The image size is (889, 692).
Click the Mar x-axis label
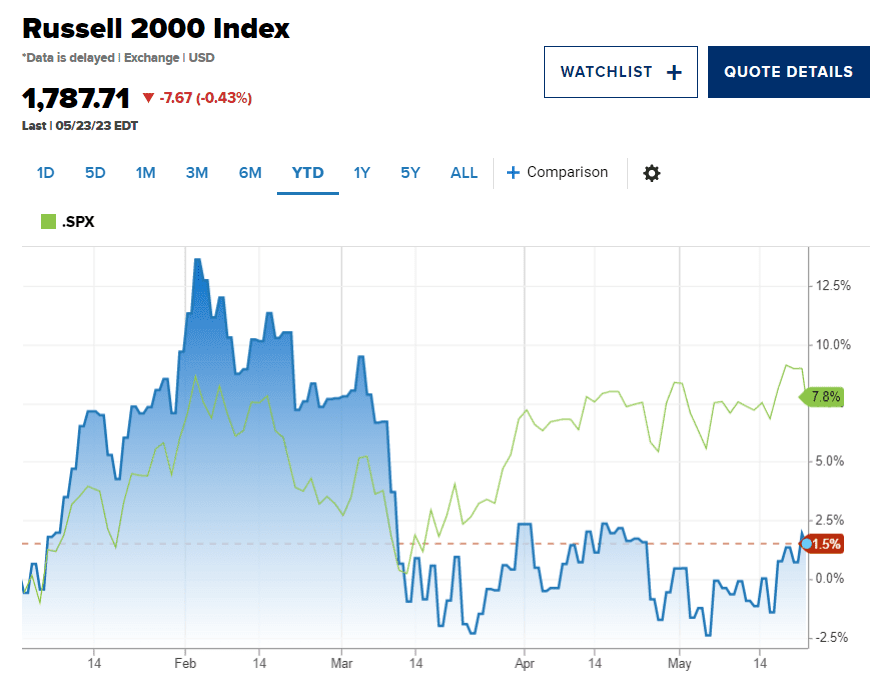(341, 663)
